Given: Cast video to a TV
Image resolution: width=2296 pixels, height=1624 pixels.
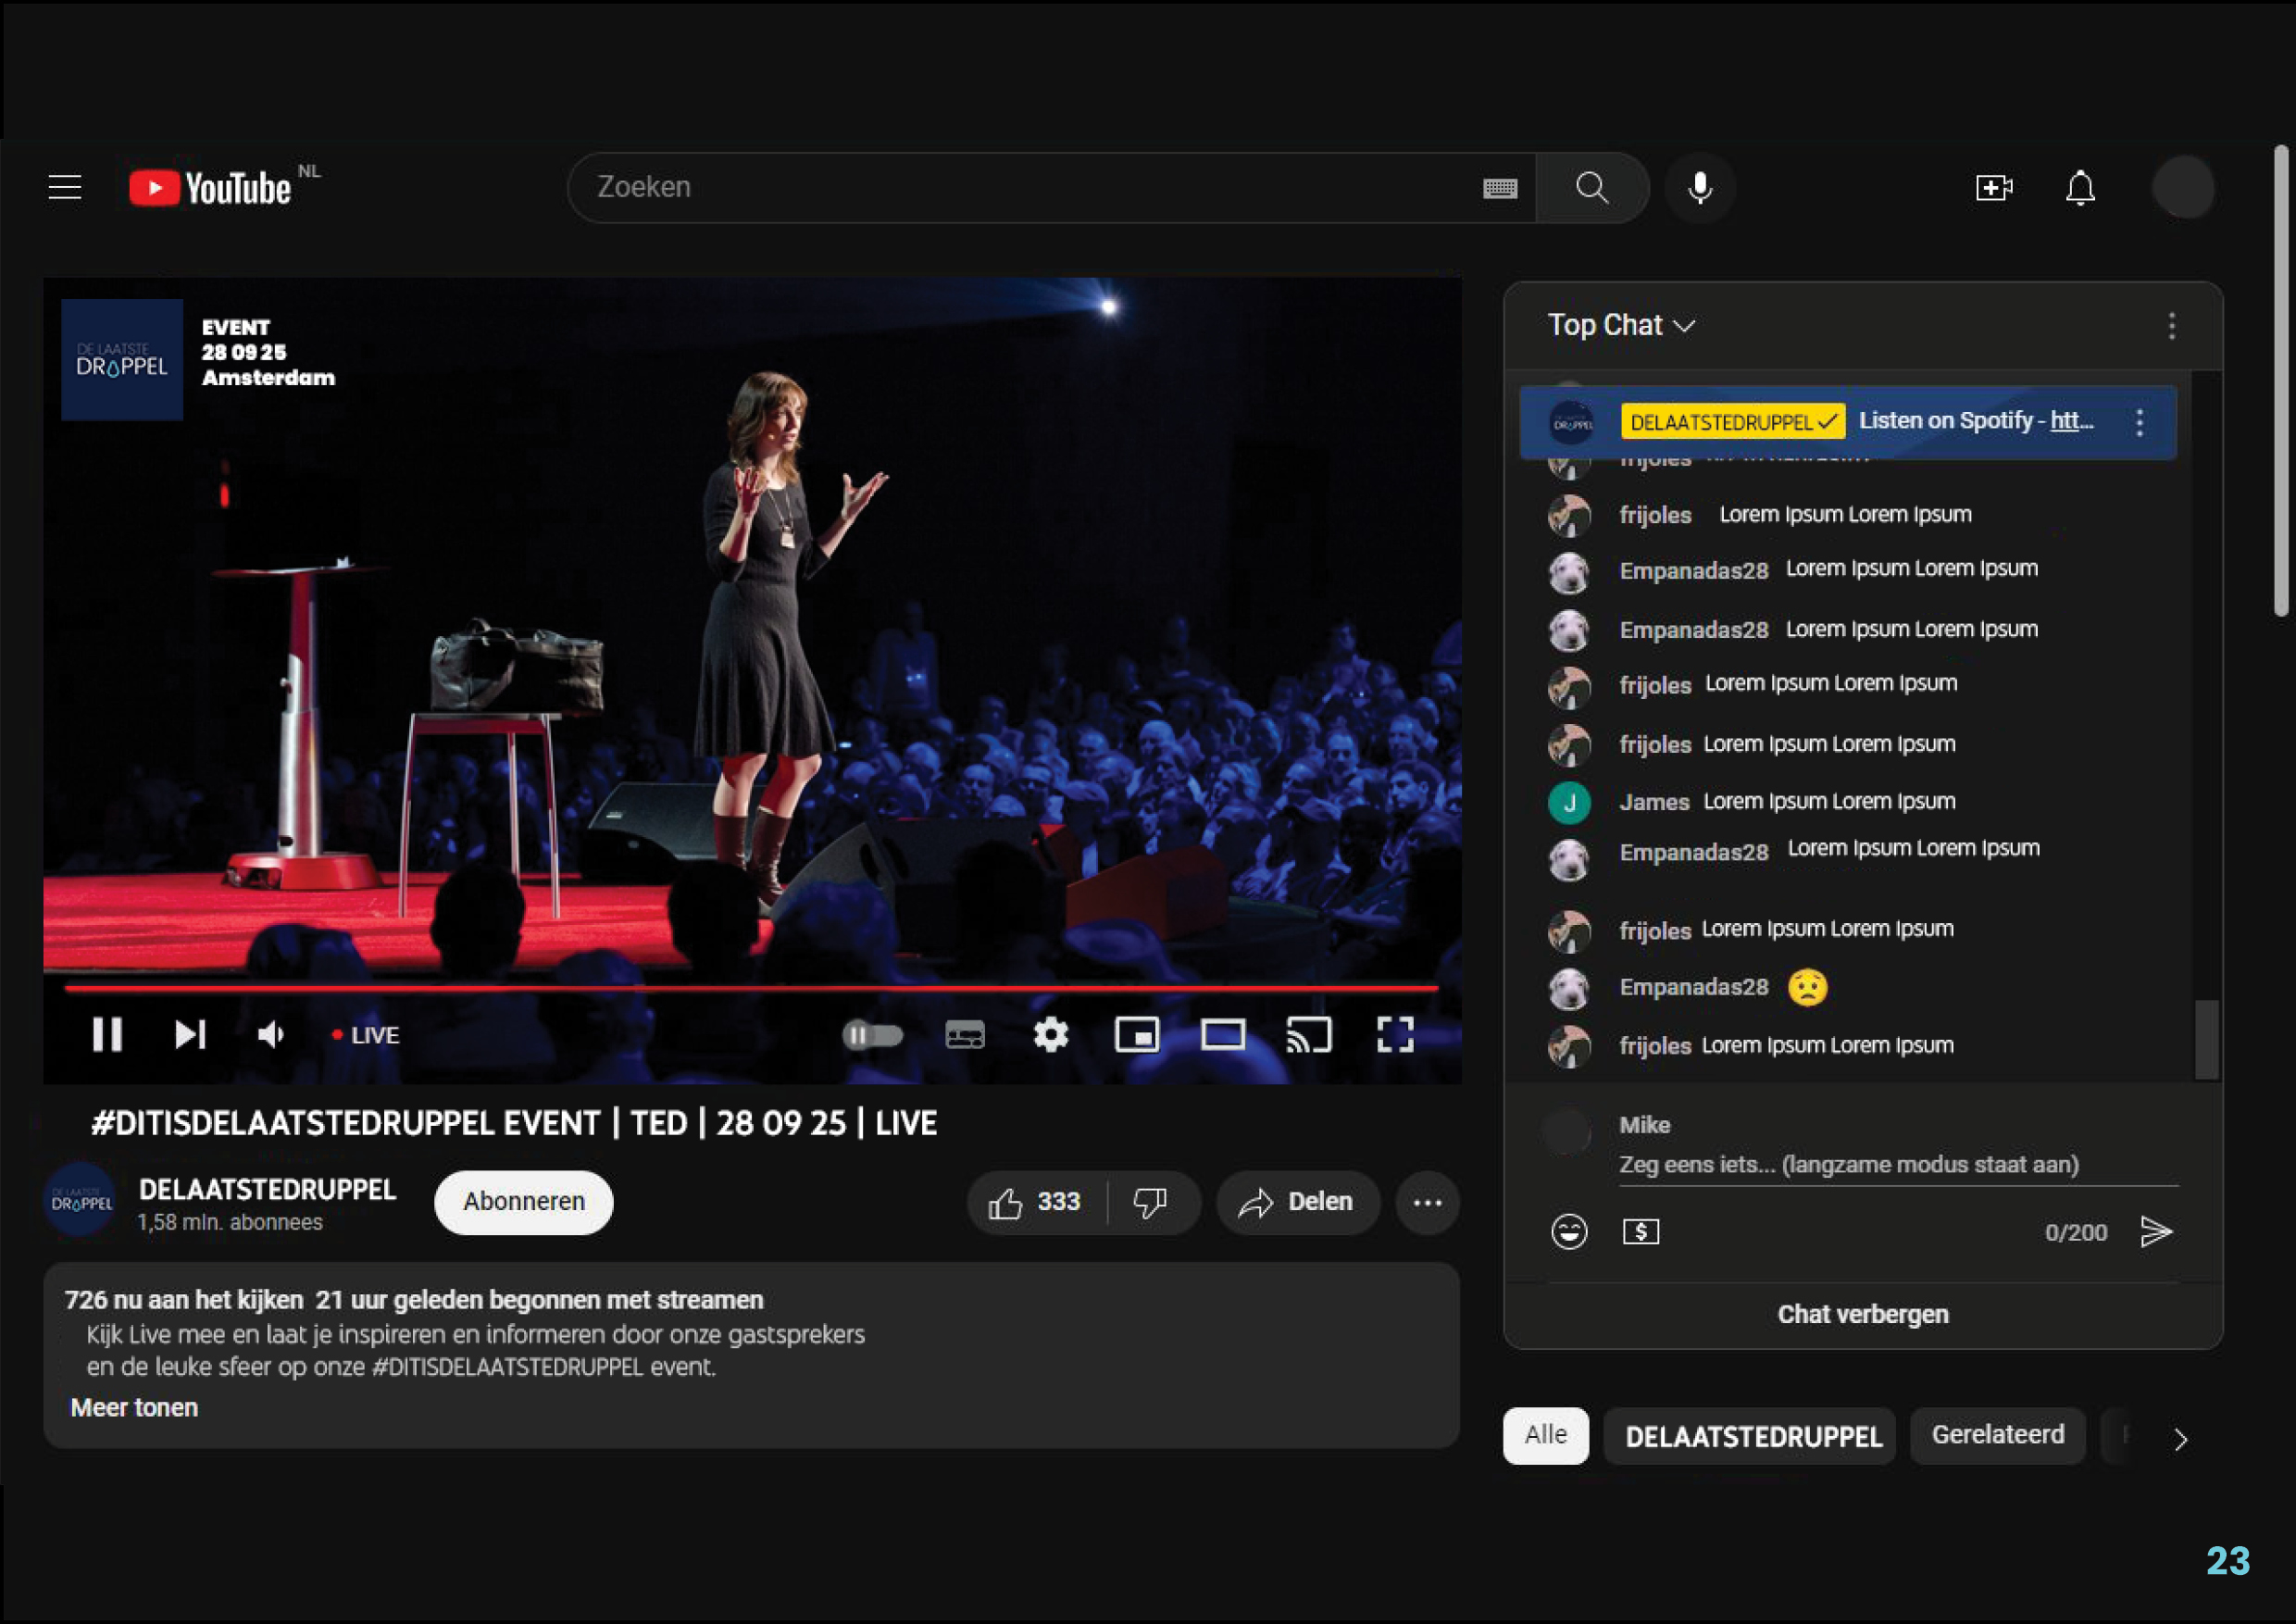Looking at the screenshot, I should point(1308,1035).
